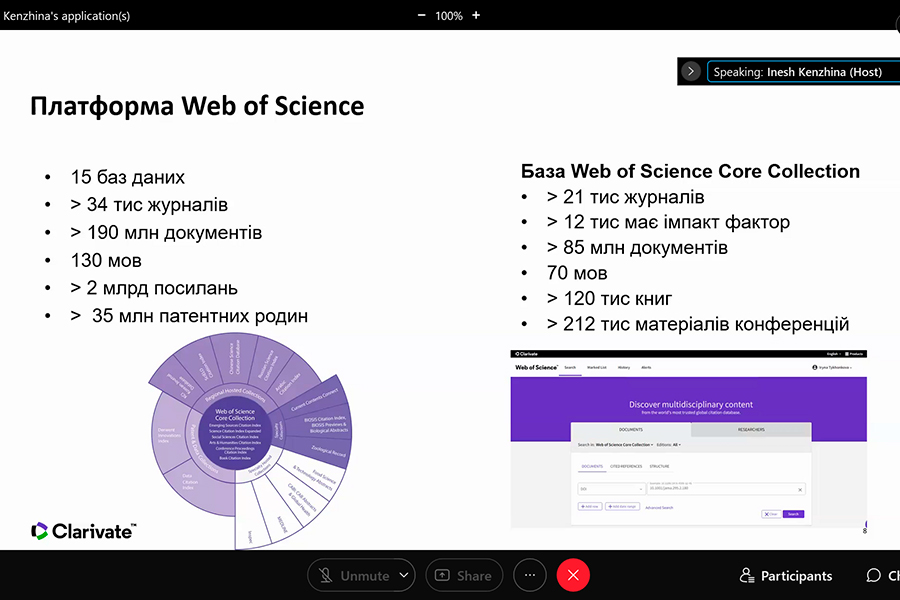Click the Kenzhina's application(s) title

[x=67, y=16]
